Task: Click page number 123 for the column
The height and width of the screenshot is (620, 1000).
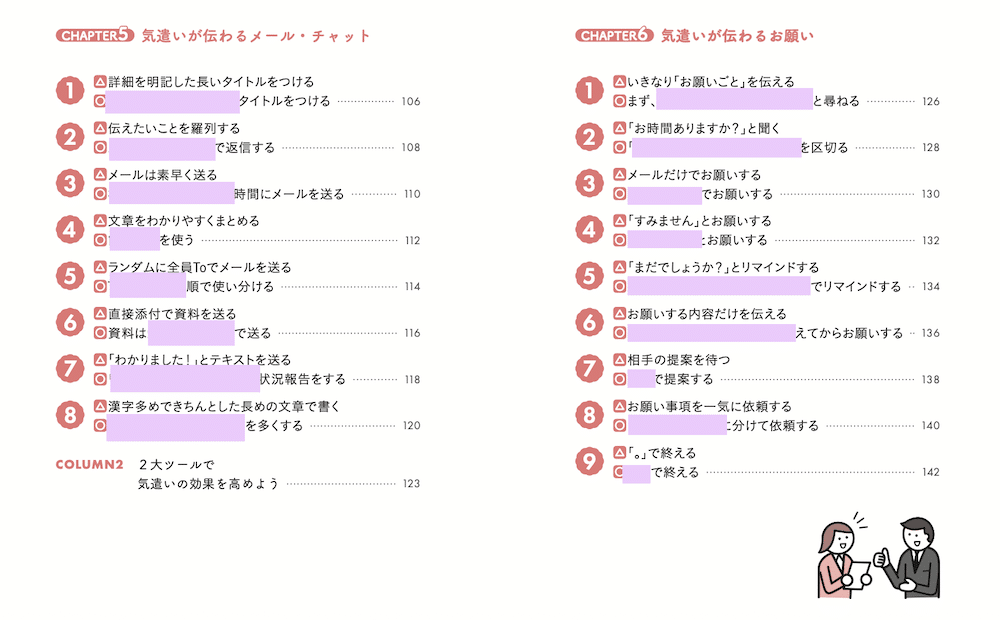Action: click(410, 484)
